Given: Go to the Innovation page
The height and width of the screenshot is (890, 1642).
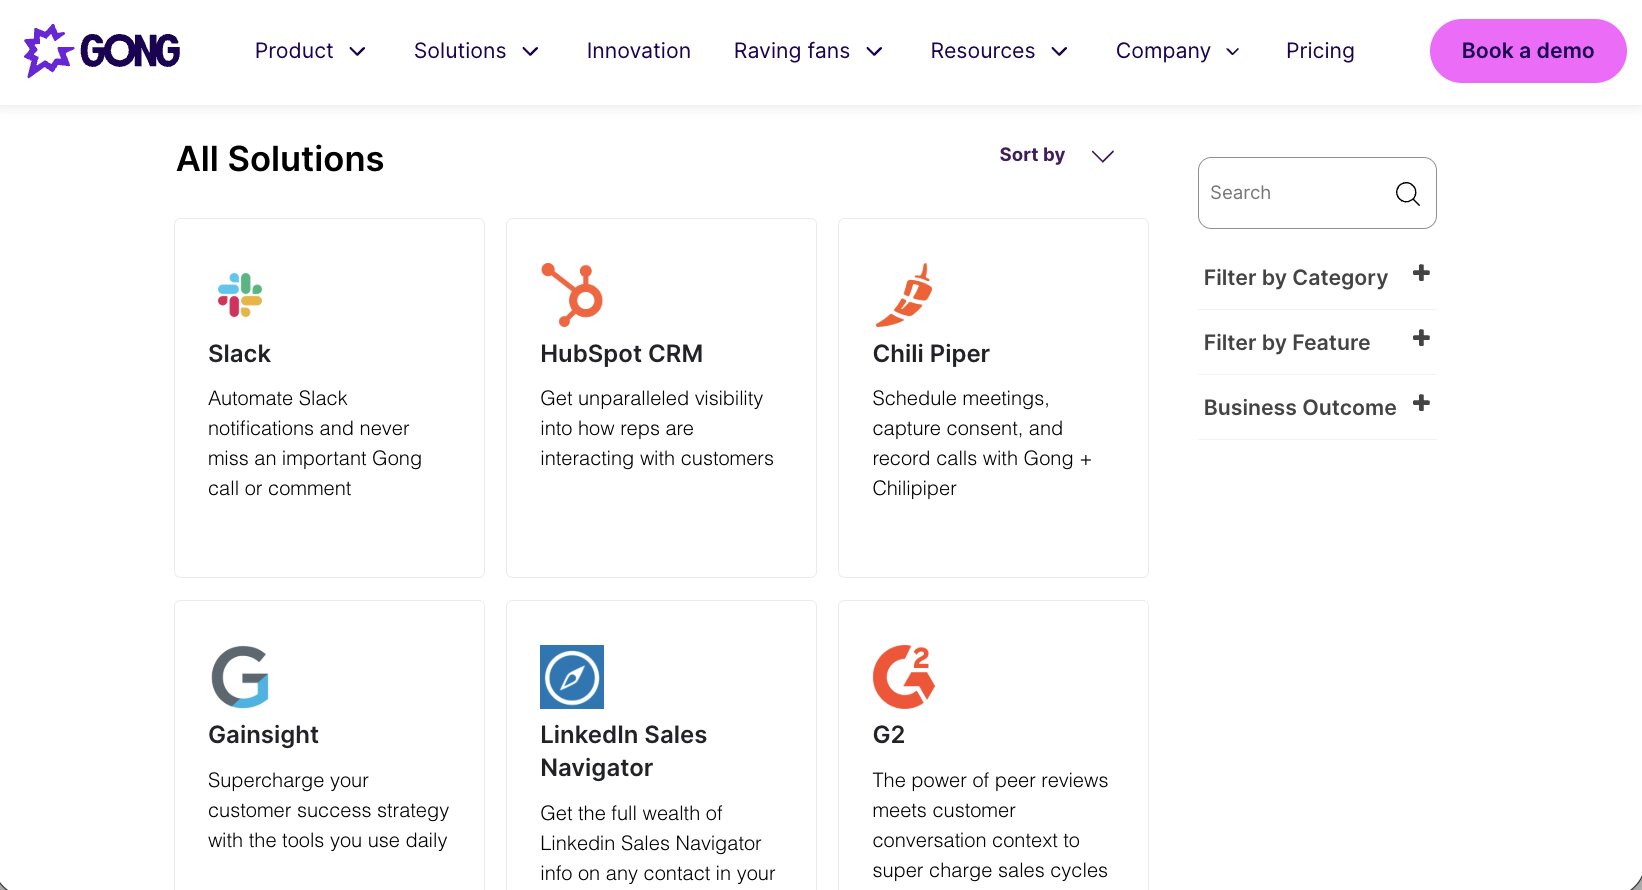Looking at the screenshot, I should pyautogui.click(x=639, y=51).
